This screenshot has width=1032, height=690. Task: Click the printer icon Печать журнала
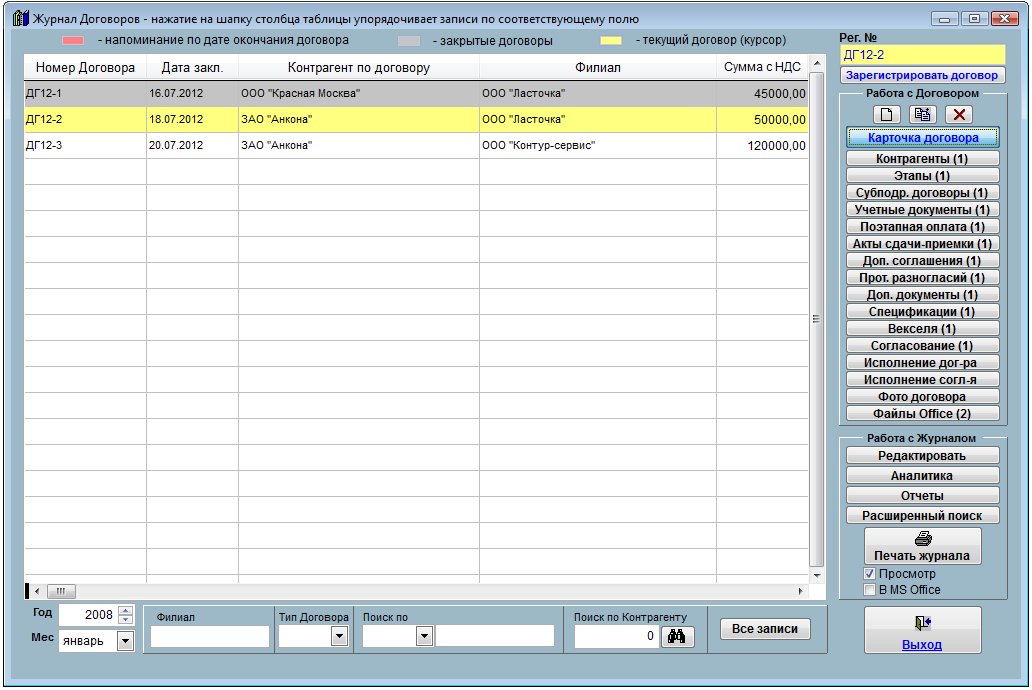coord(922,537)
